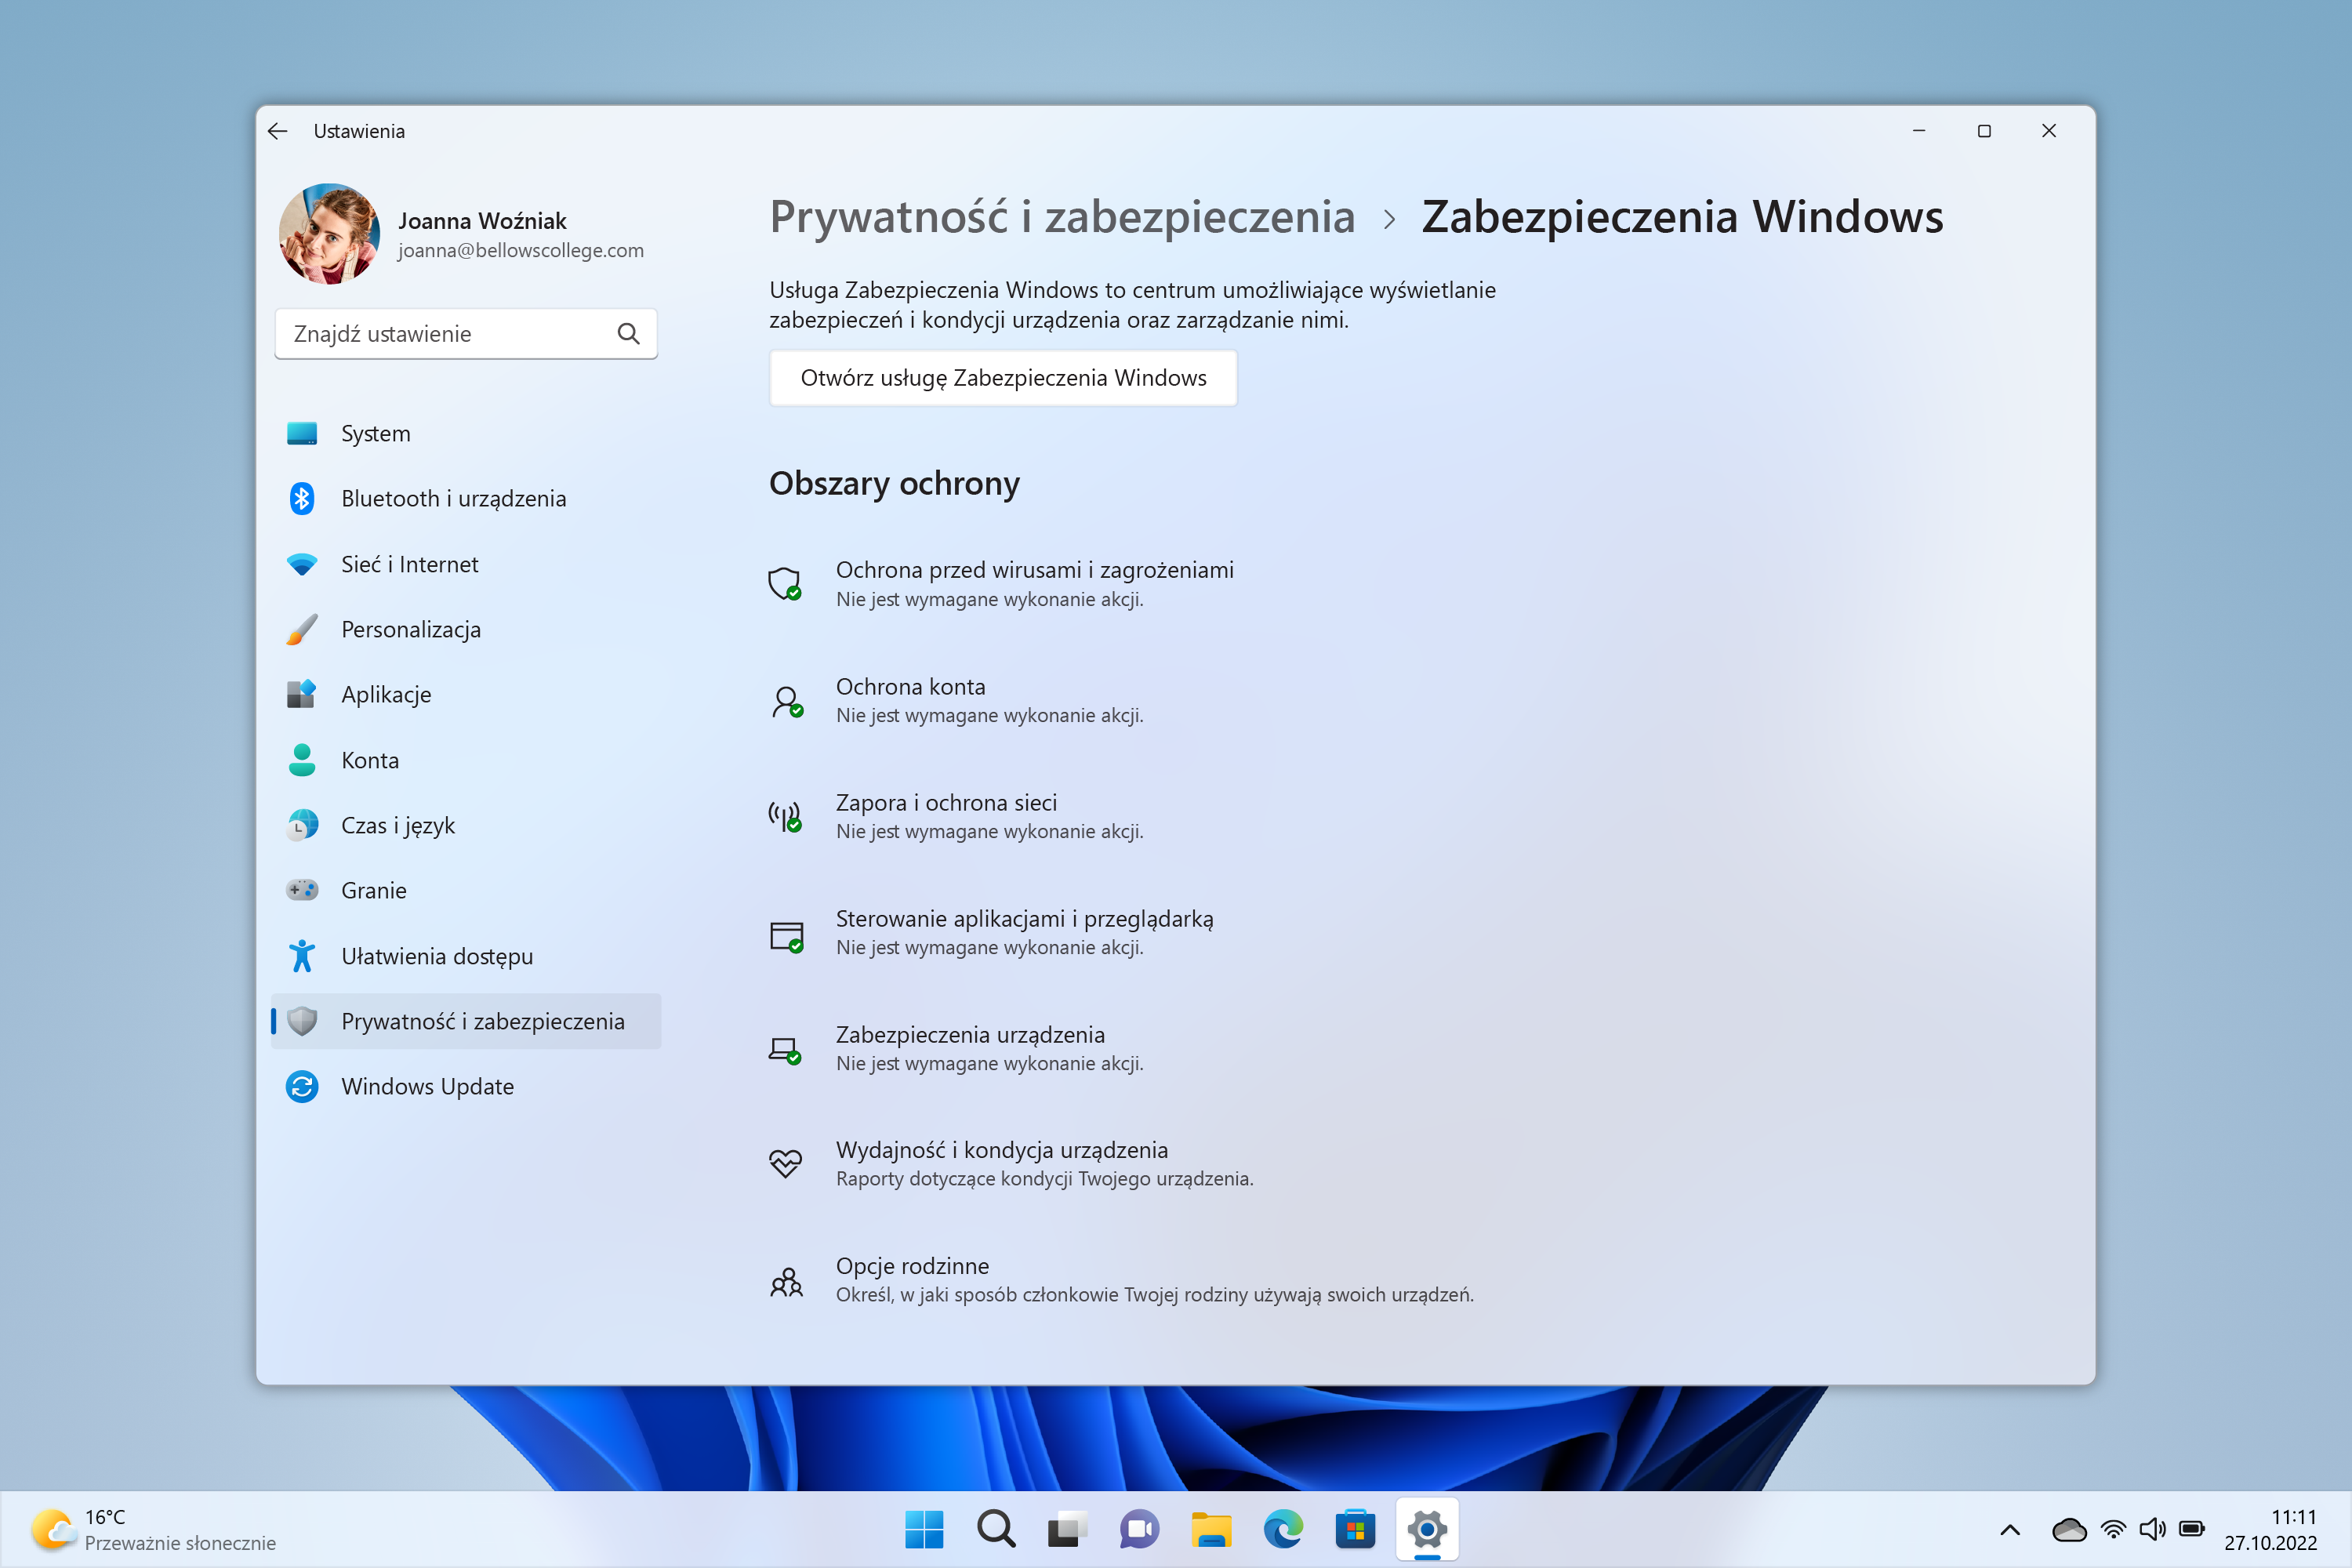Open Ochrona konta via its person icon
The width and height of the screenshot is (2352, 1568).
786,700
